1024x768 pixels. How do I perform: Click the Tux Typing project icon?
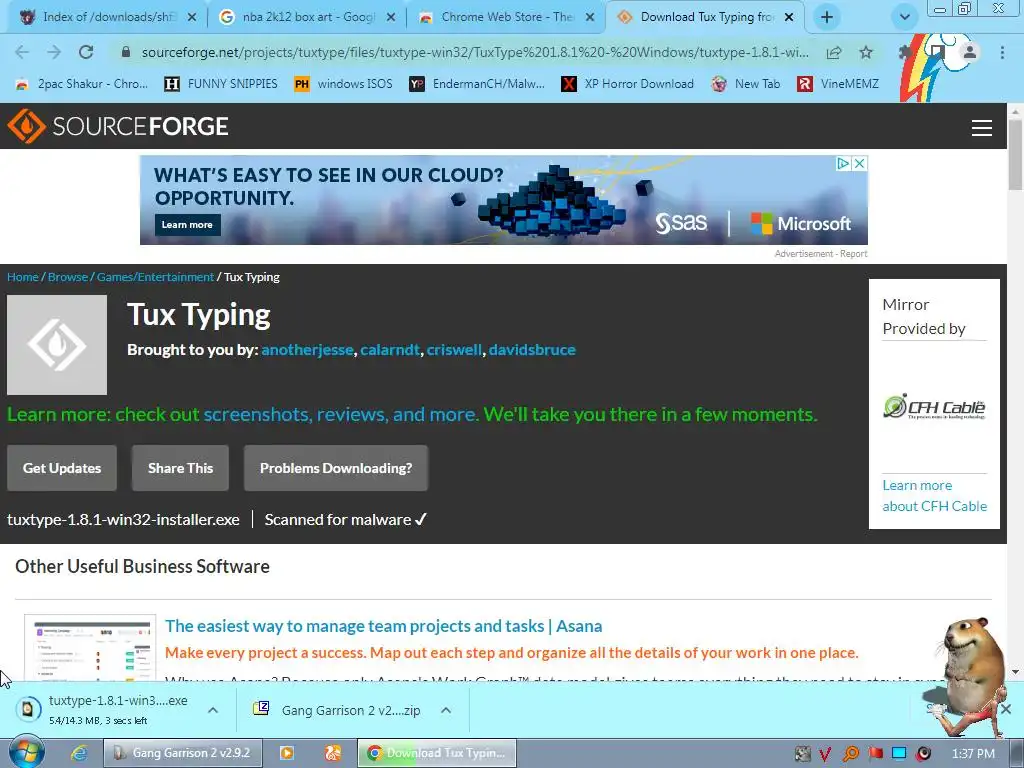point(57,345)
